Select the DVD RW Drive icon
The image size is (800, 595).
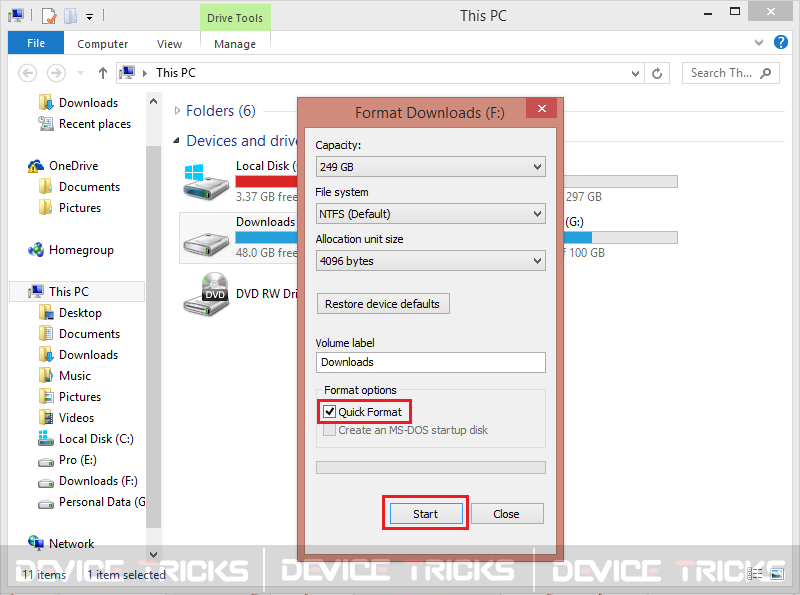coord(206,294)
